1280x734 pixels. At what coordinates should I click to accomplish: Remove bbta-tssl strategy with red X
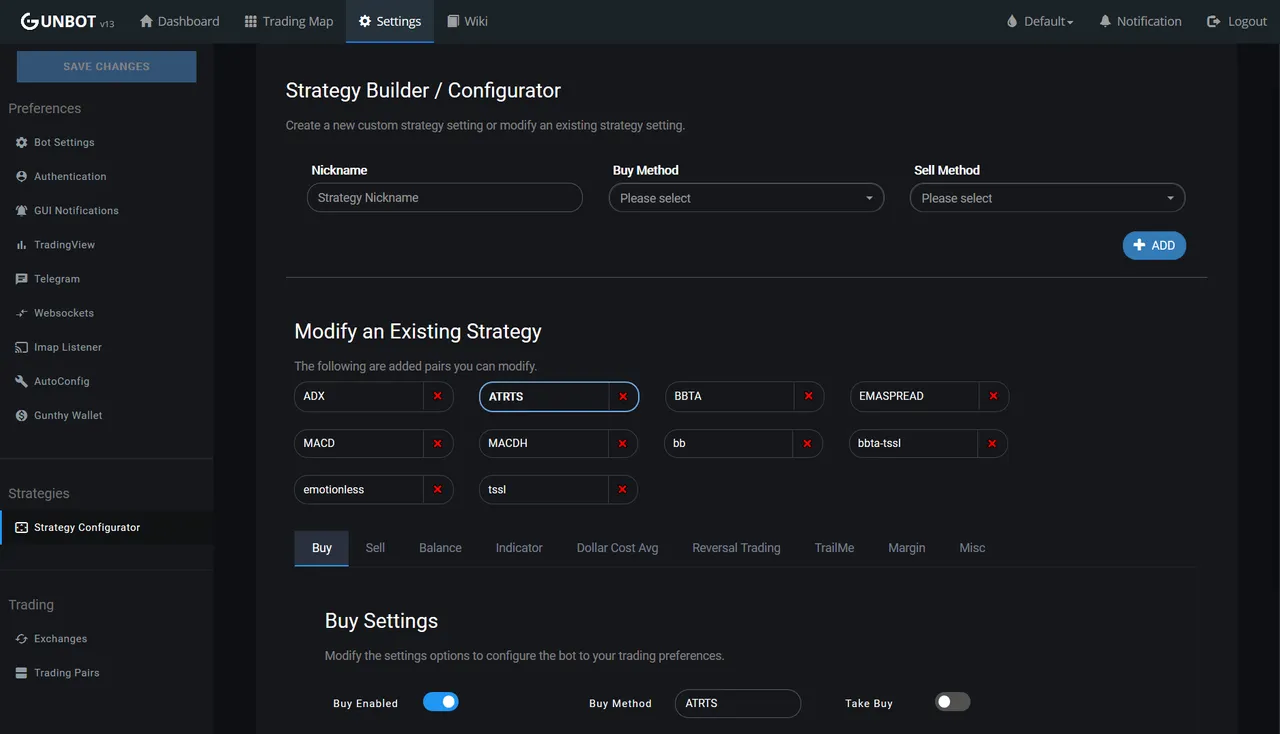pos(992,443)
